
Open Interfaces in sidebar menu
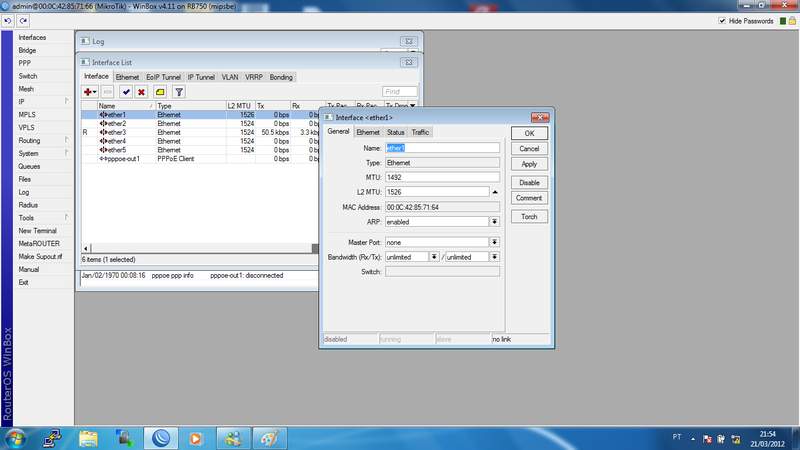32,37
